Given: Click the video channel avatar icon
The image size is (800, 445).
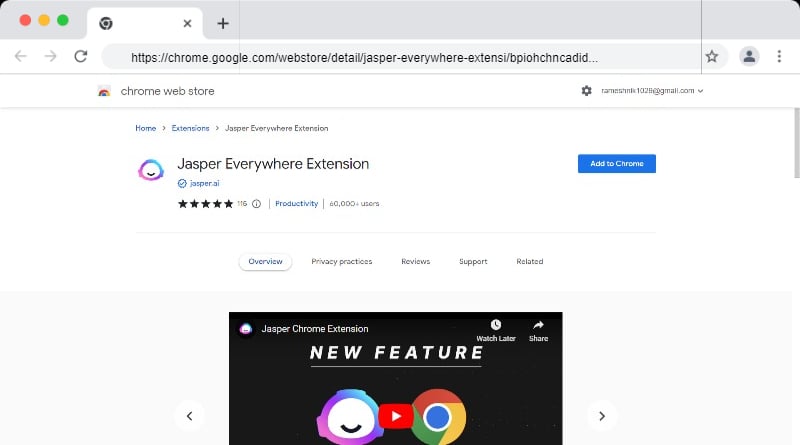Looking at the screenshot, I should click(246, 329).
